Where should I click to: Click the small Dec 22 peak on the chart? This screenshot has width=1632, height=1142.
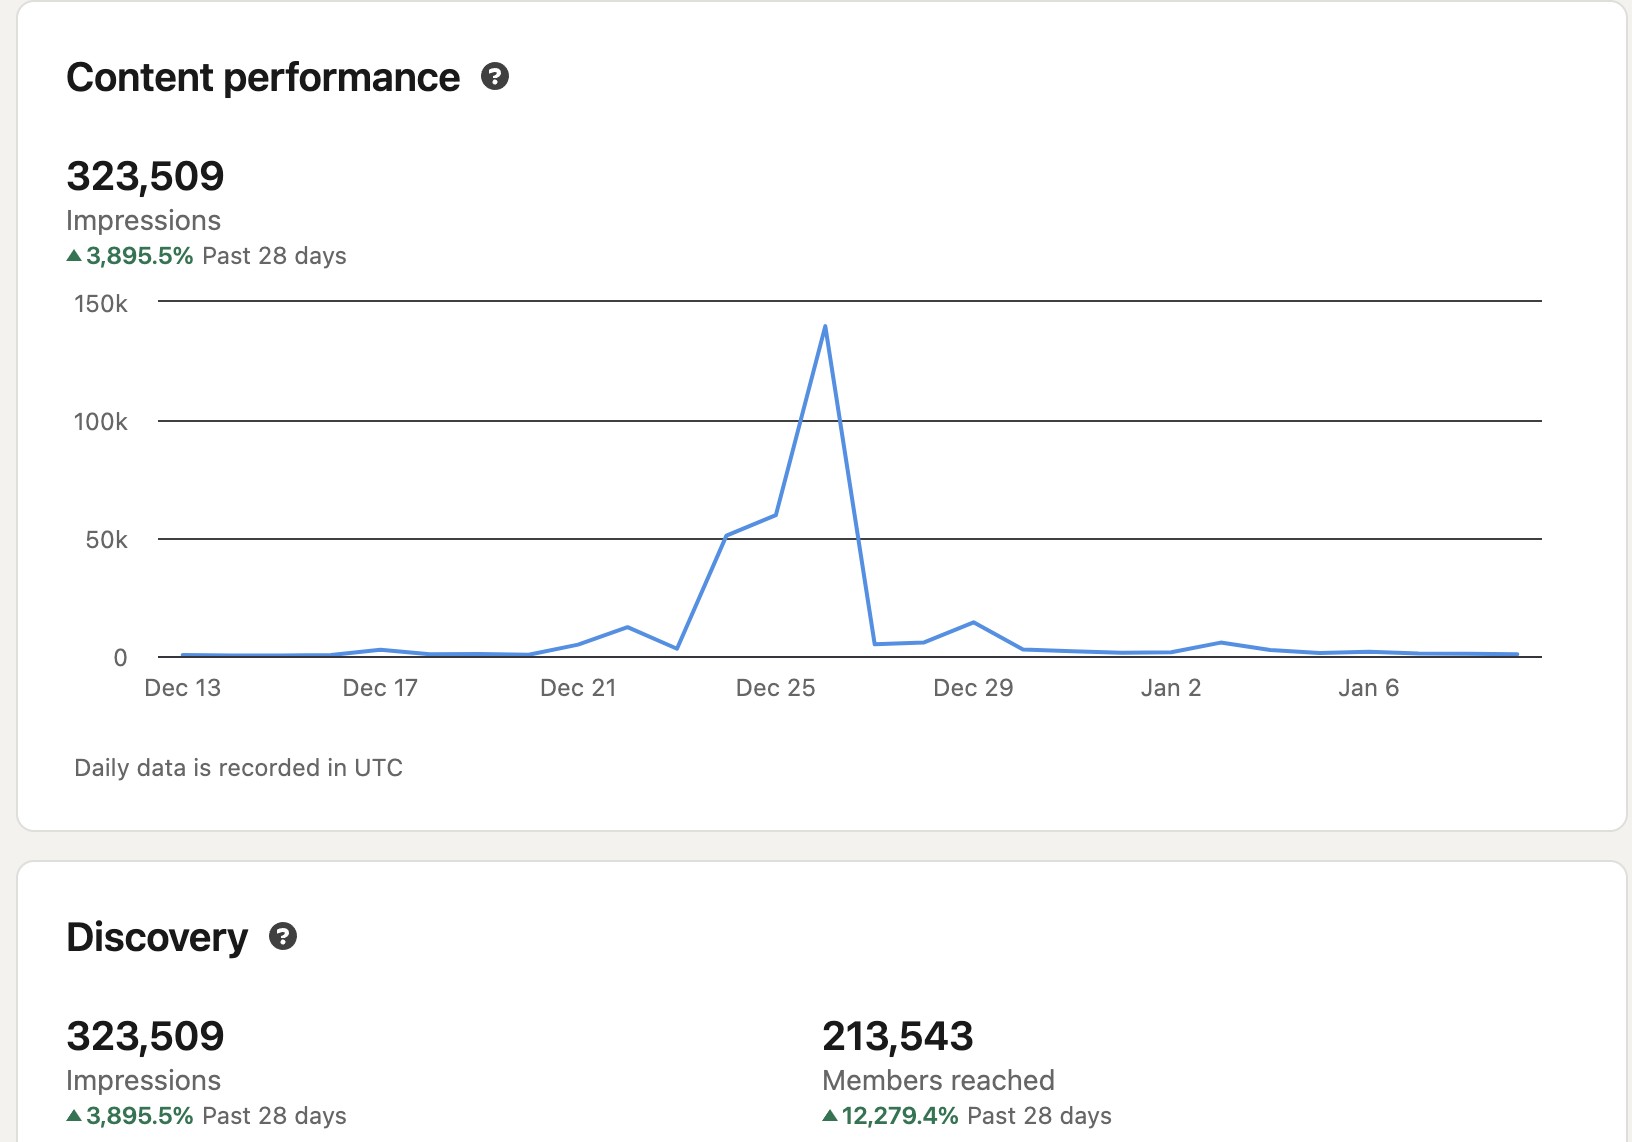627,627
